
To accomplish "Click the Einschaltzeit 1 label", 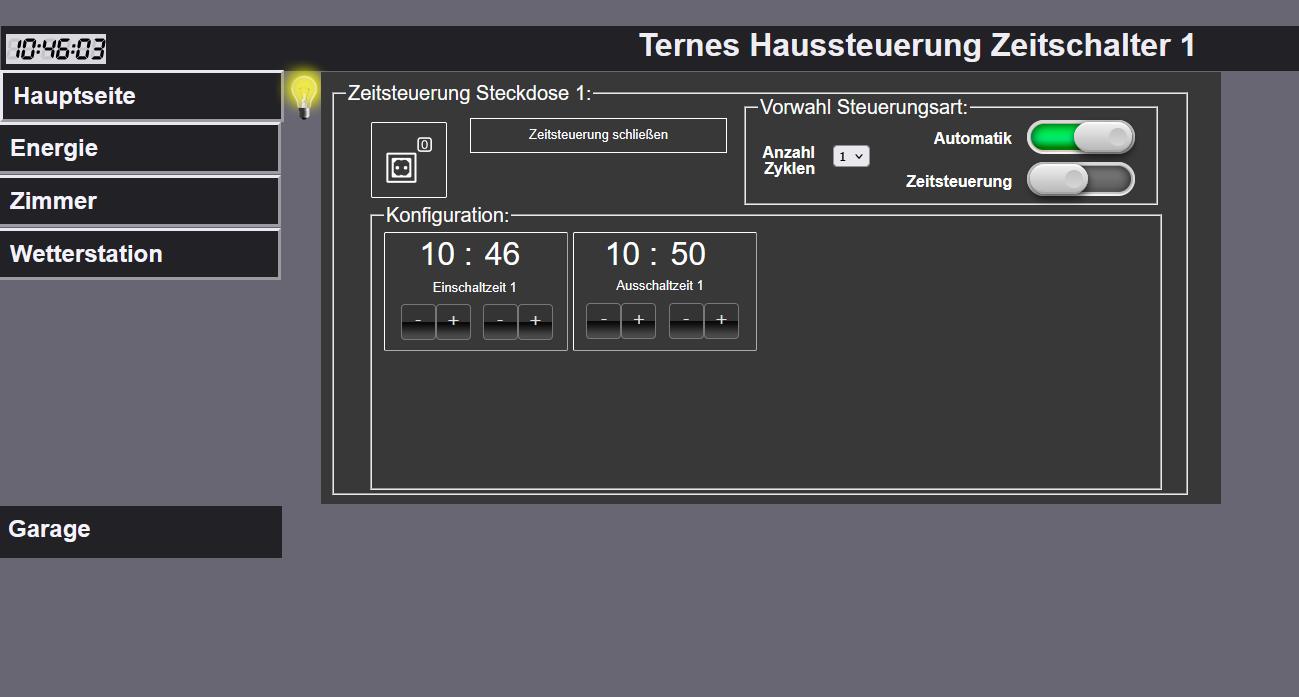I will (x=474, y=287).
